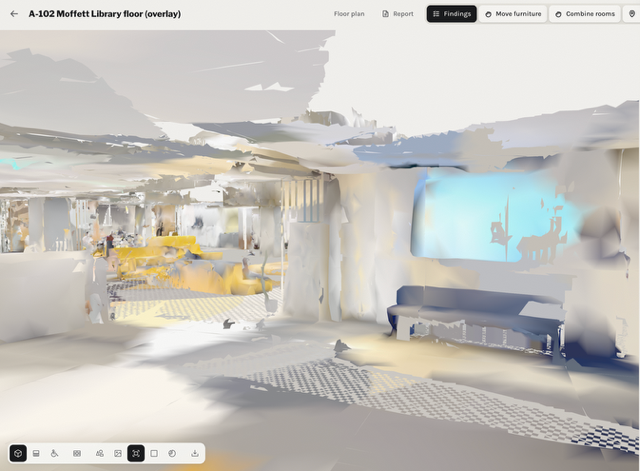This screenshot has height=471, width=640.
Task: Click the dark bench in the 3D view
Action: tap(476, 316)
